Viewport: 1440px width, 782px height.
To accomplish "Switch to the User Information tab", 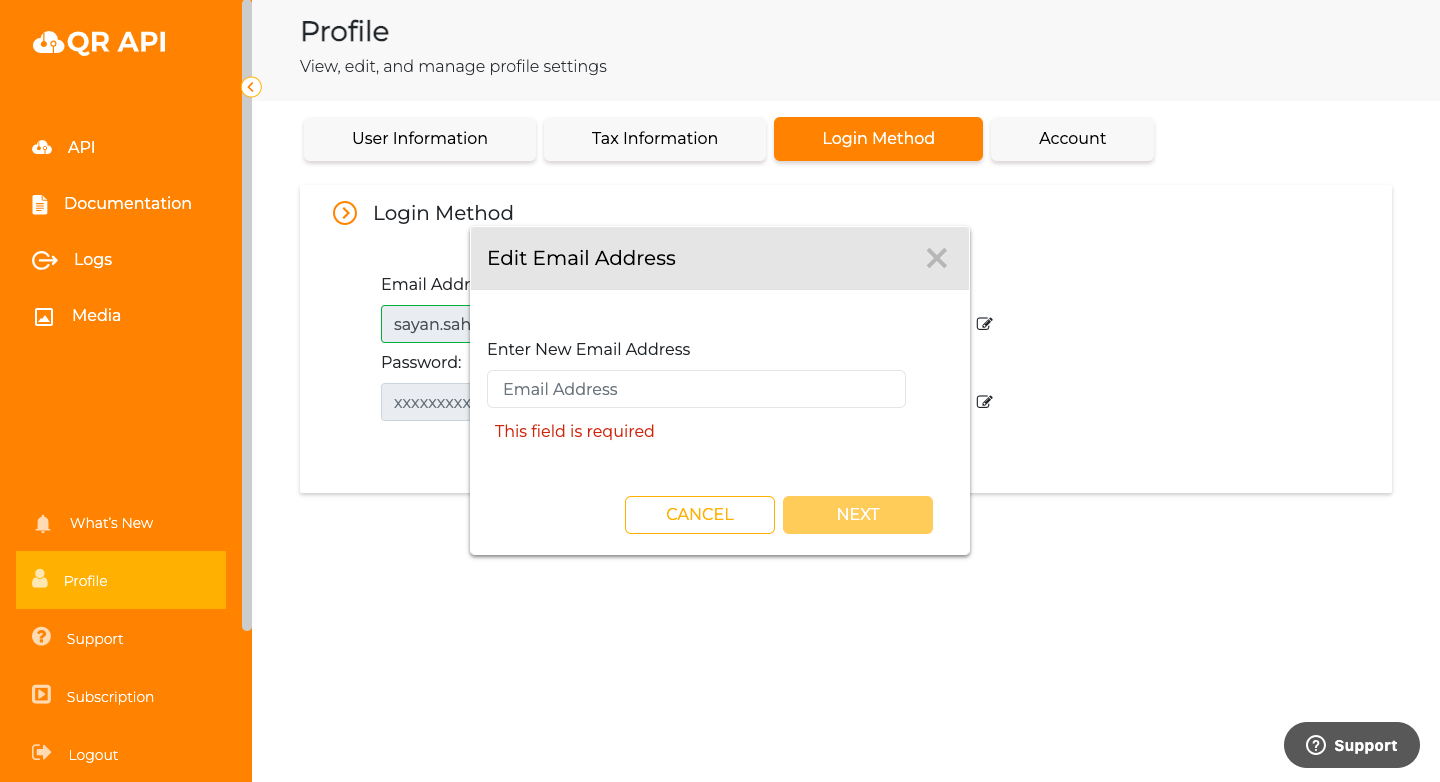I will tap(420, 139).
